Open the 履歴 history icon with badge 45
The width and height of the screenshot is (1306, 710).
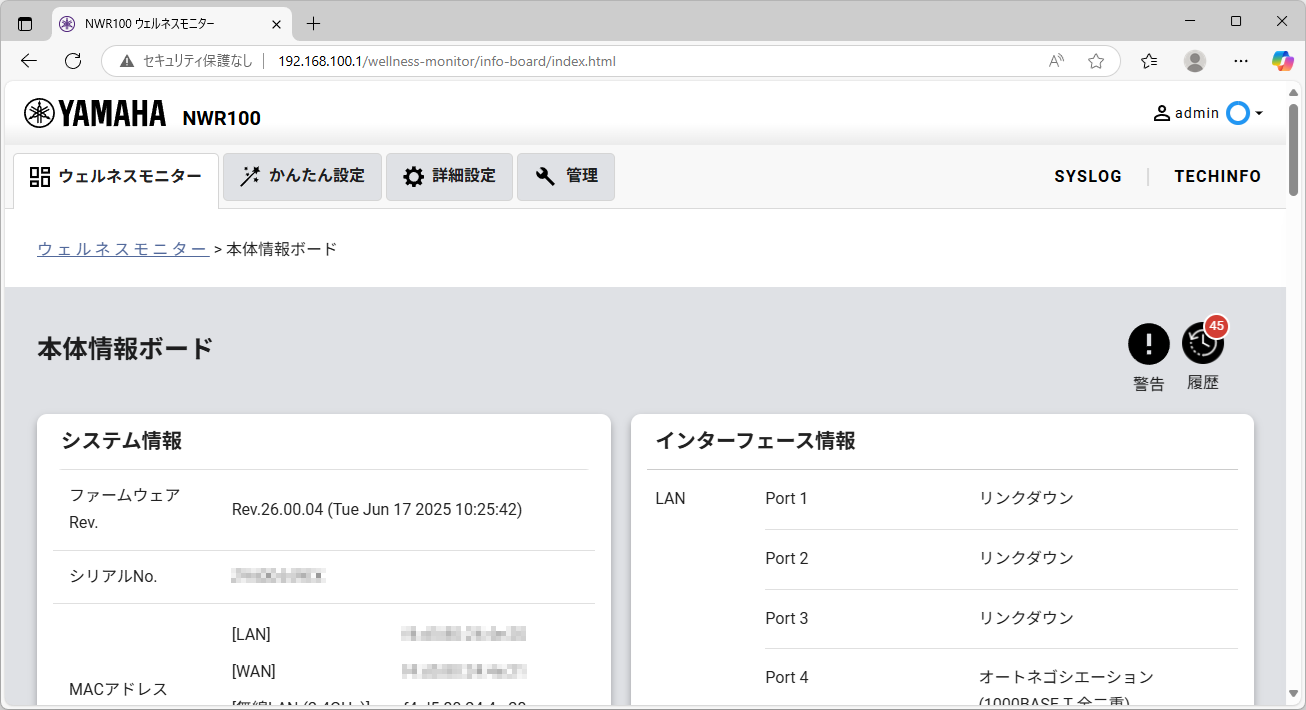coord(1202,343)
